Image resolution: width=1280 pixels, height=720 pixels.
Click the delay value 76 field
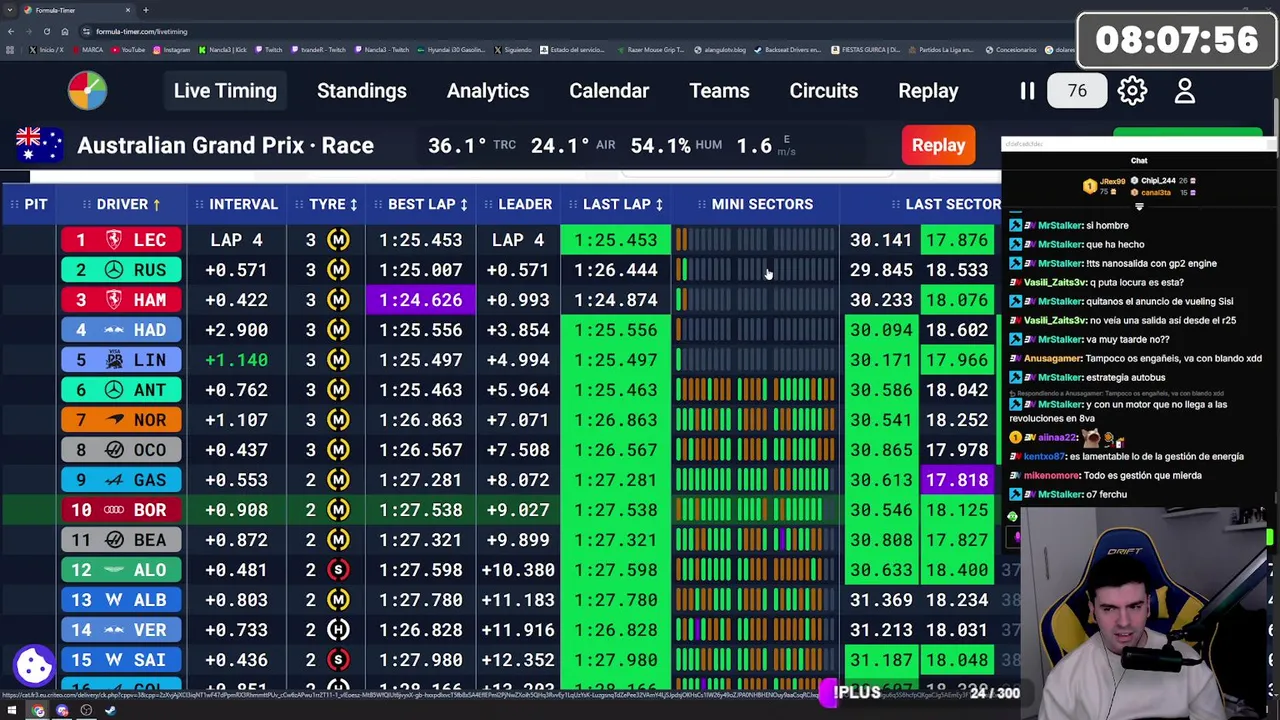point(1077,91)
